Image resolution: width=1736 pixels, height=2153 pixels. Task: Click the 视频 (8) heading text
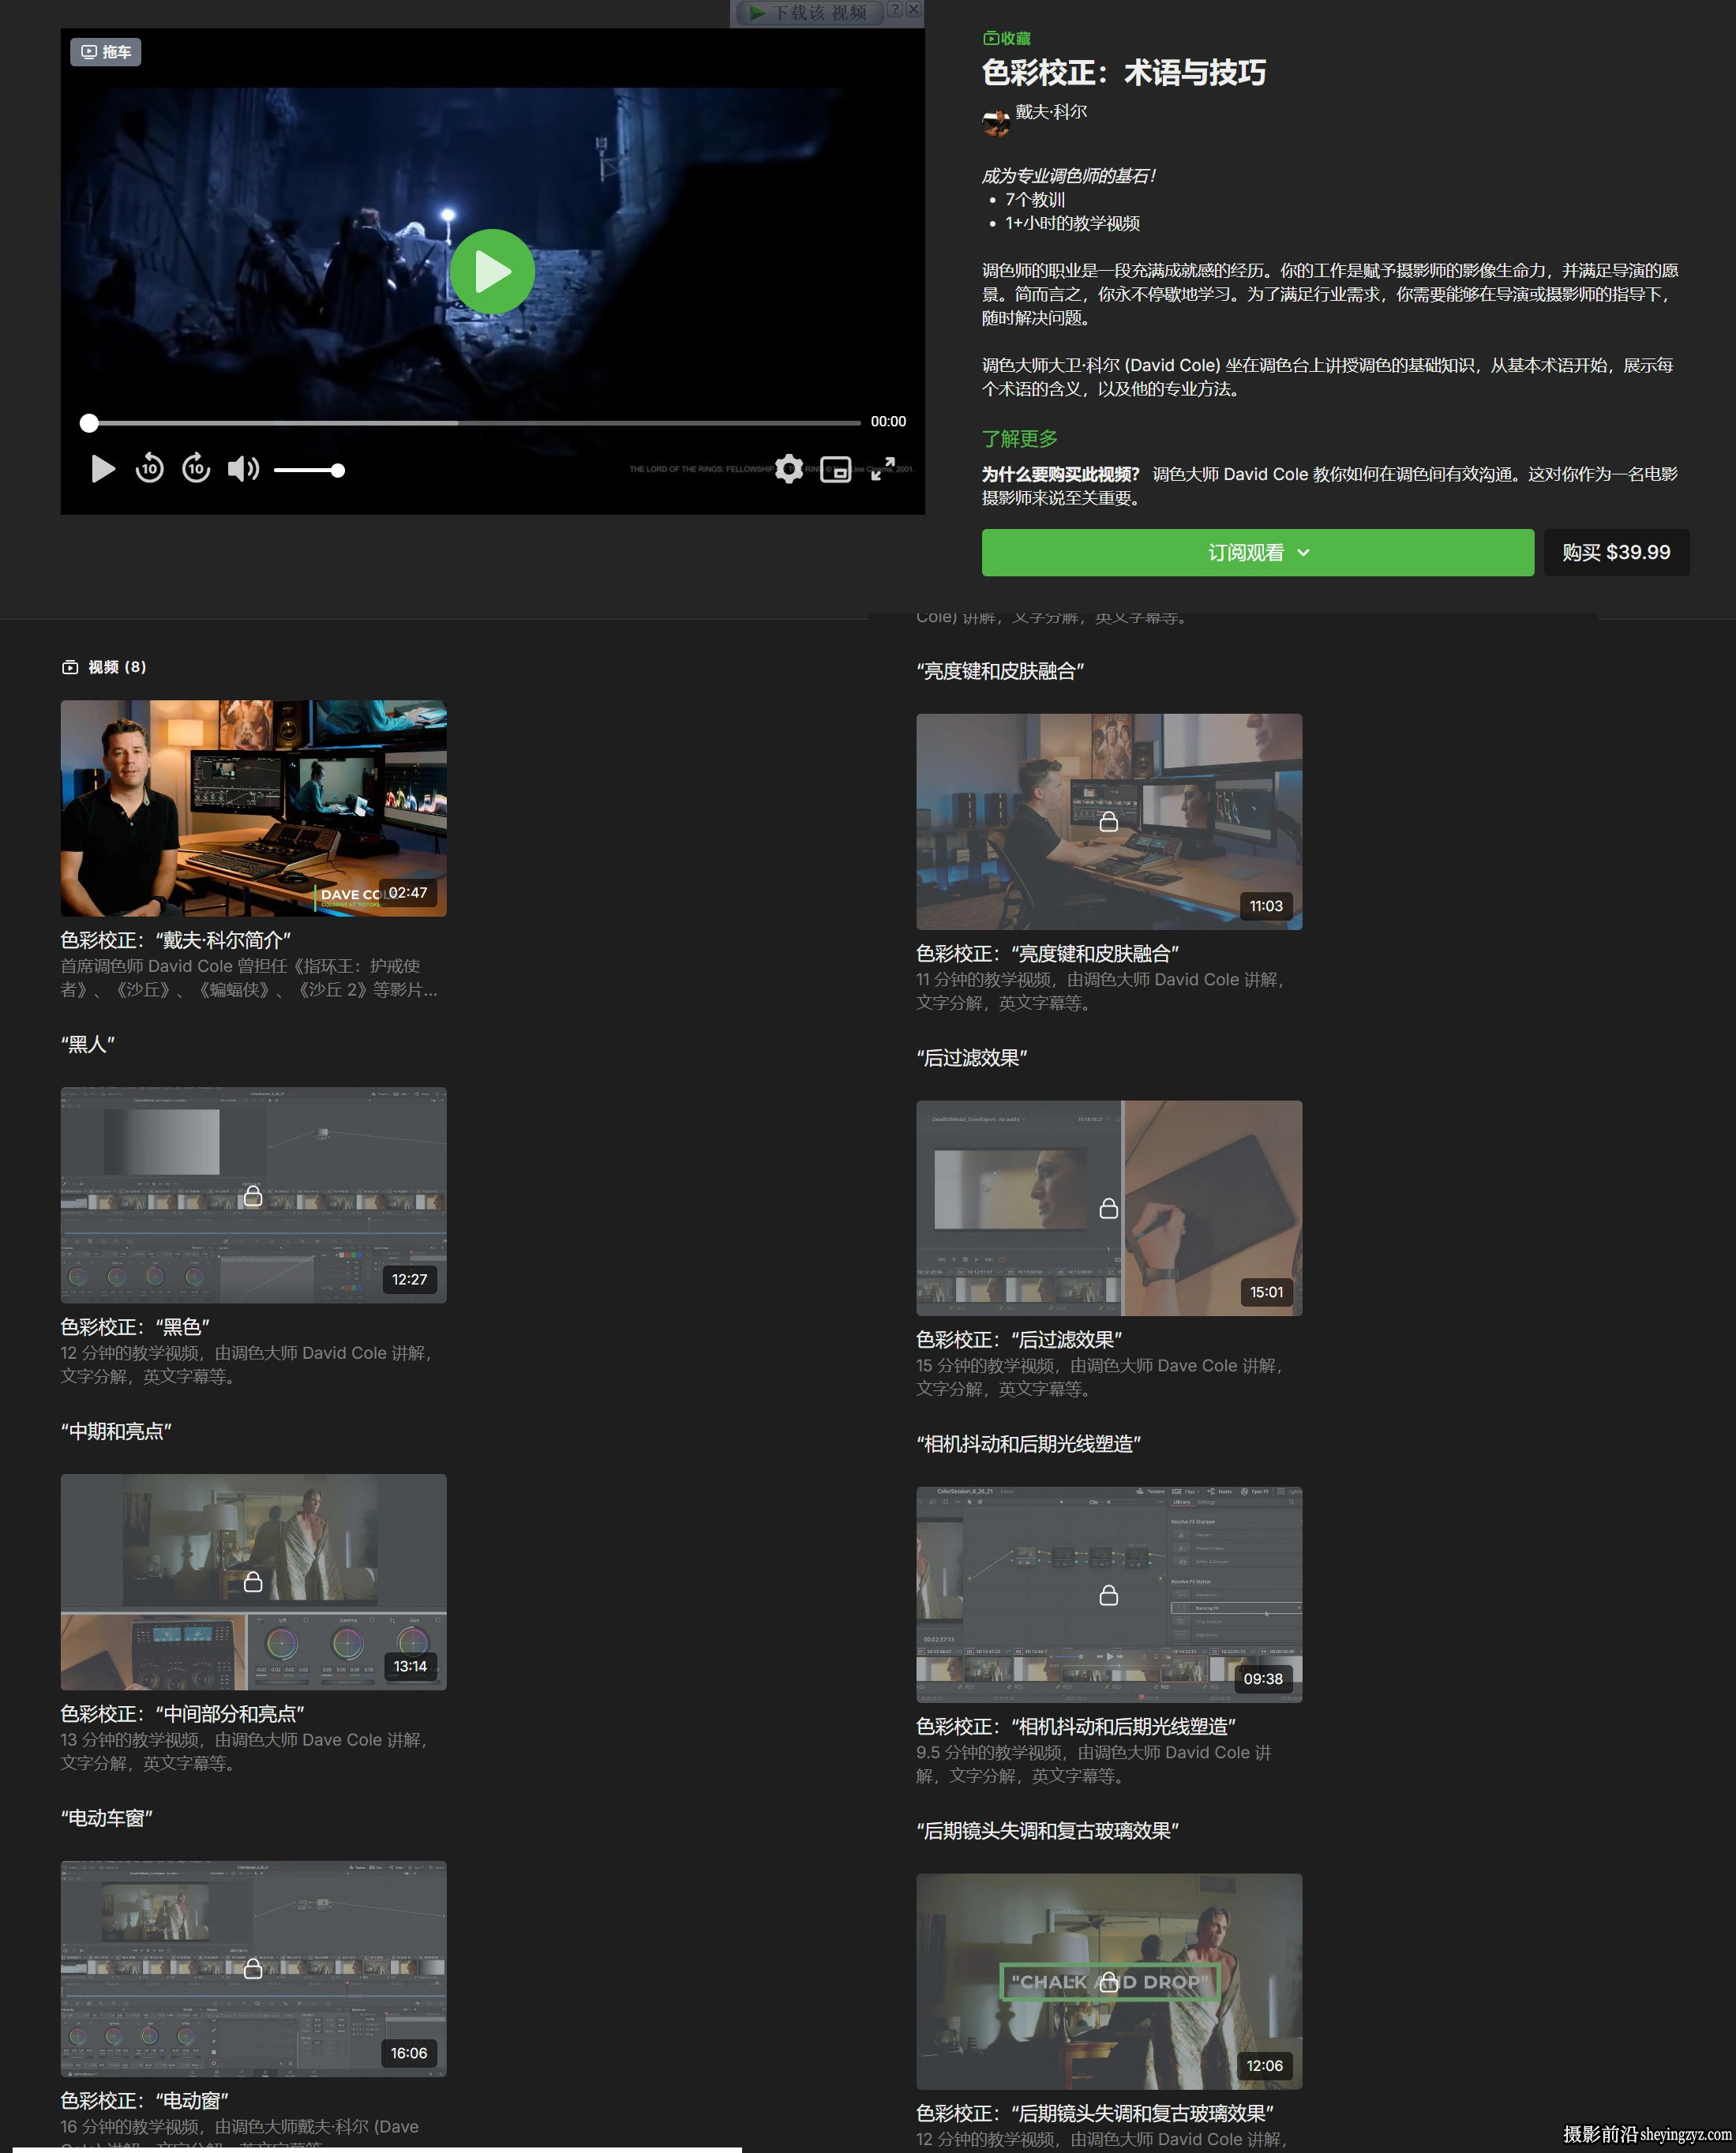[x=117, y=667]
